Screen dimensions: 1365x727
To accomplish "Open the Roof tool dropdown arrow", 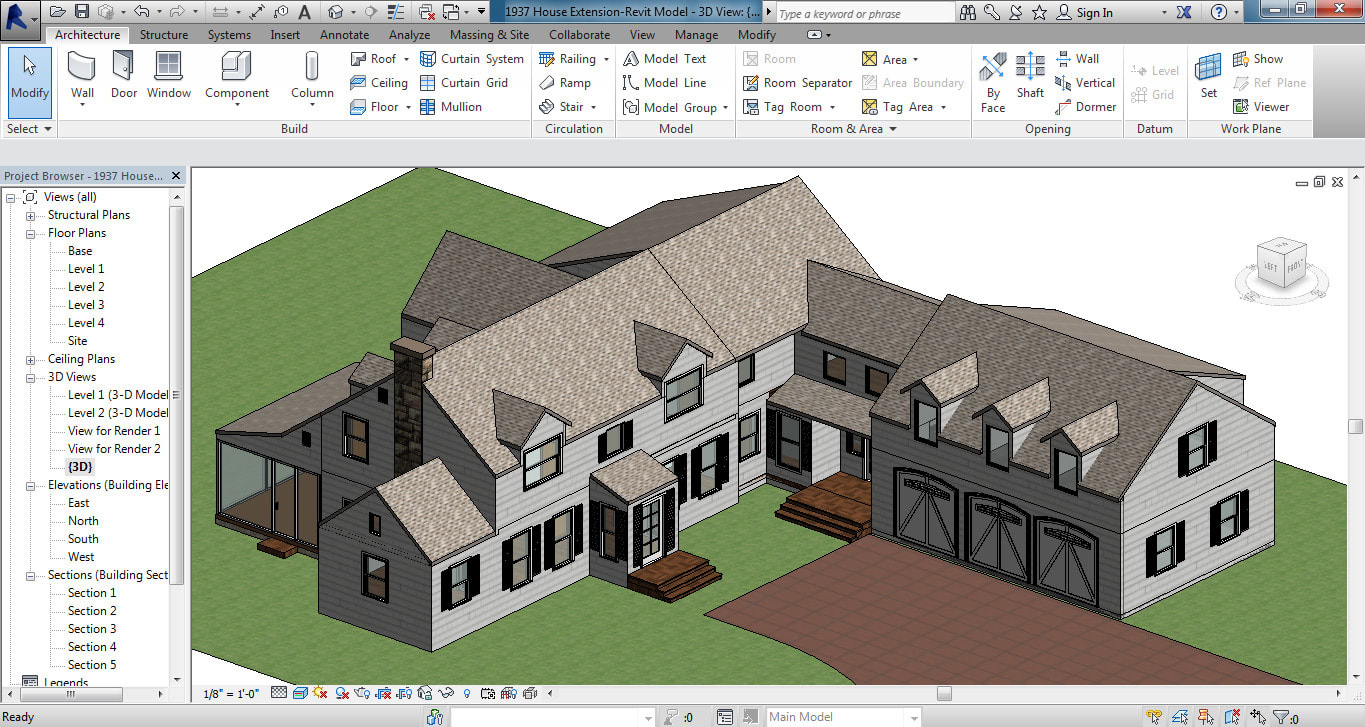I will pos(406,59).
